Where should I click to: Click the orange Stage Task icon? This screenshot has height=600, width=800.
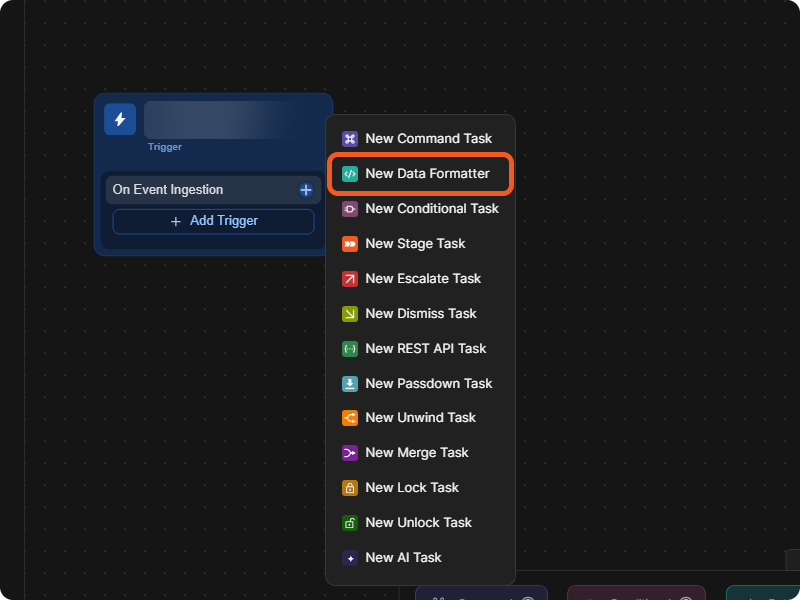(x=349, y=244)
